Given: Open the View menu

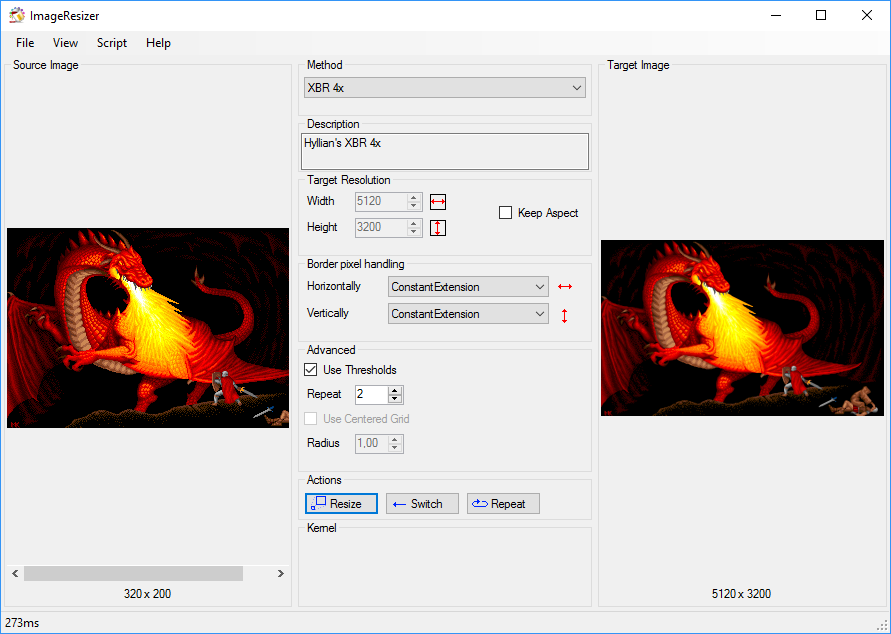Looking at the screenshot, I should click(x=65, y=43).
